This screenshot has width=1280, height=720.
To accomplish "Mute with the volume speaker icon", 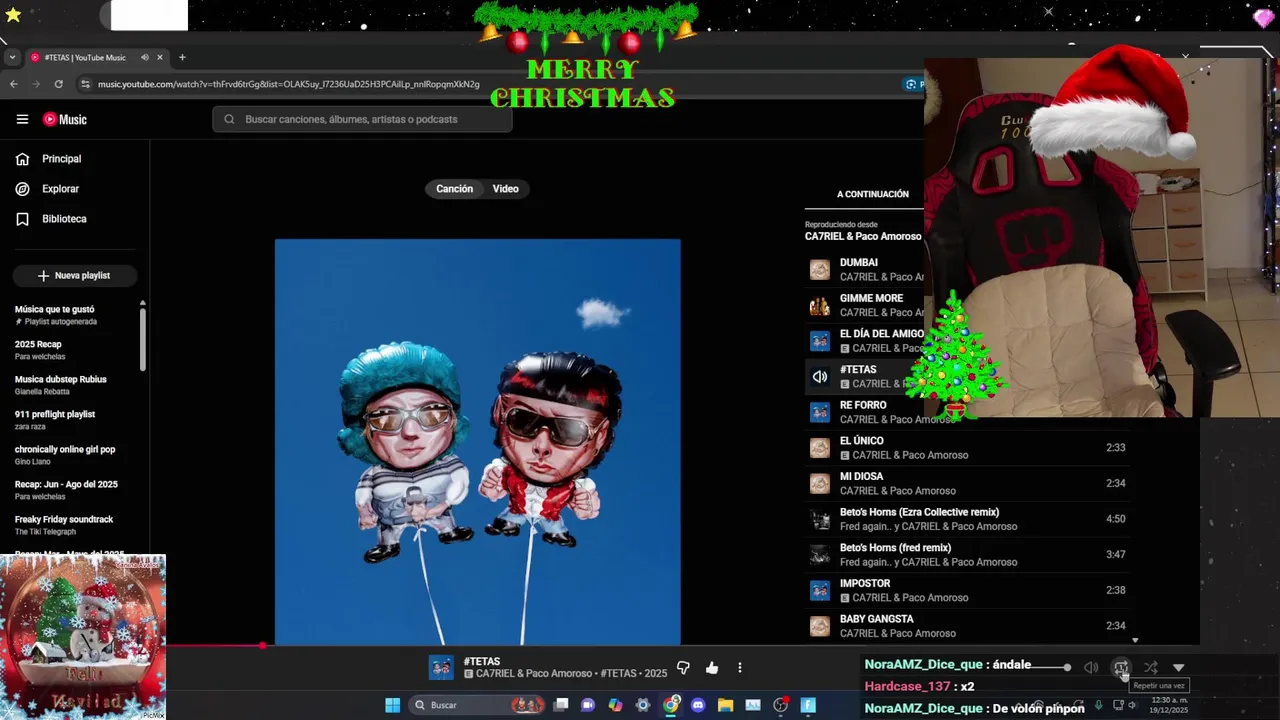I will point(1091,667).
